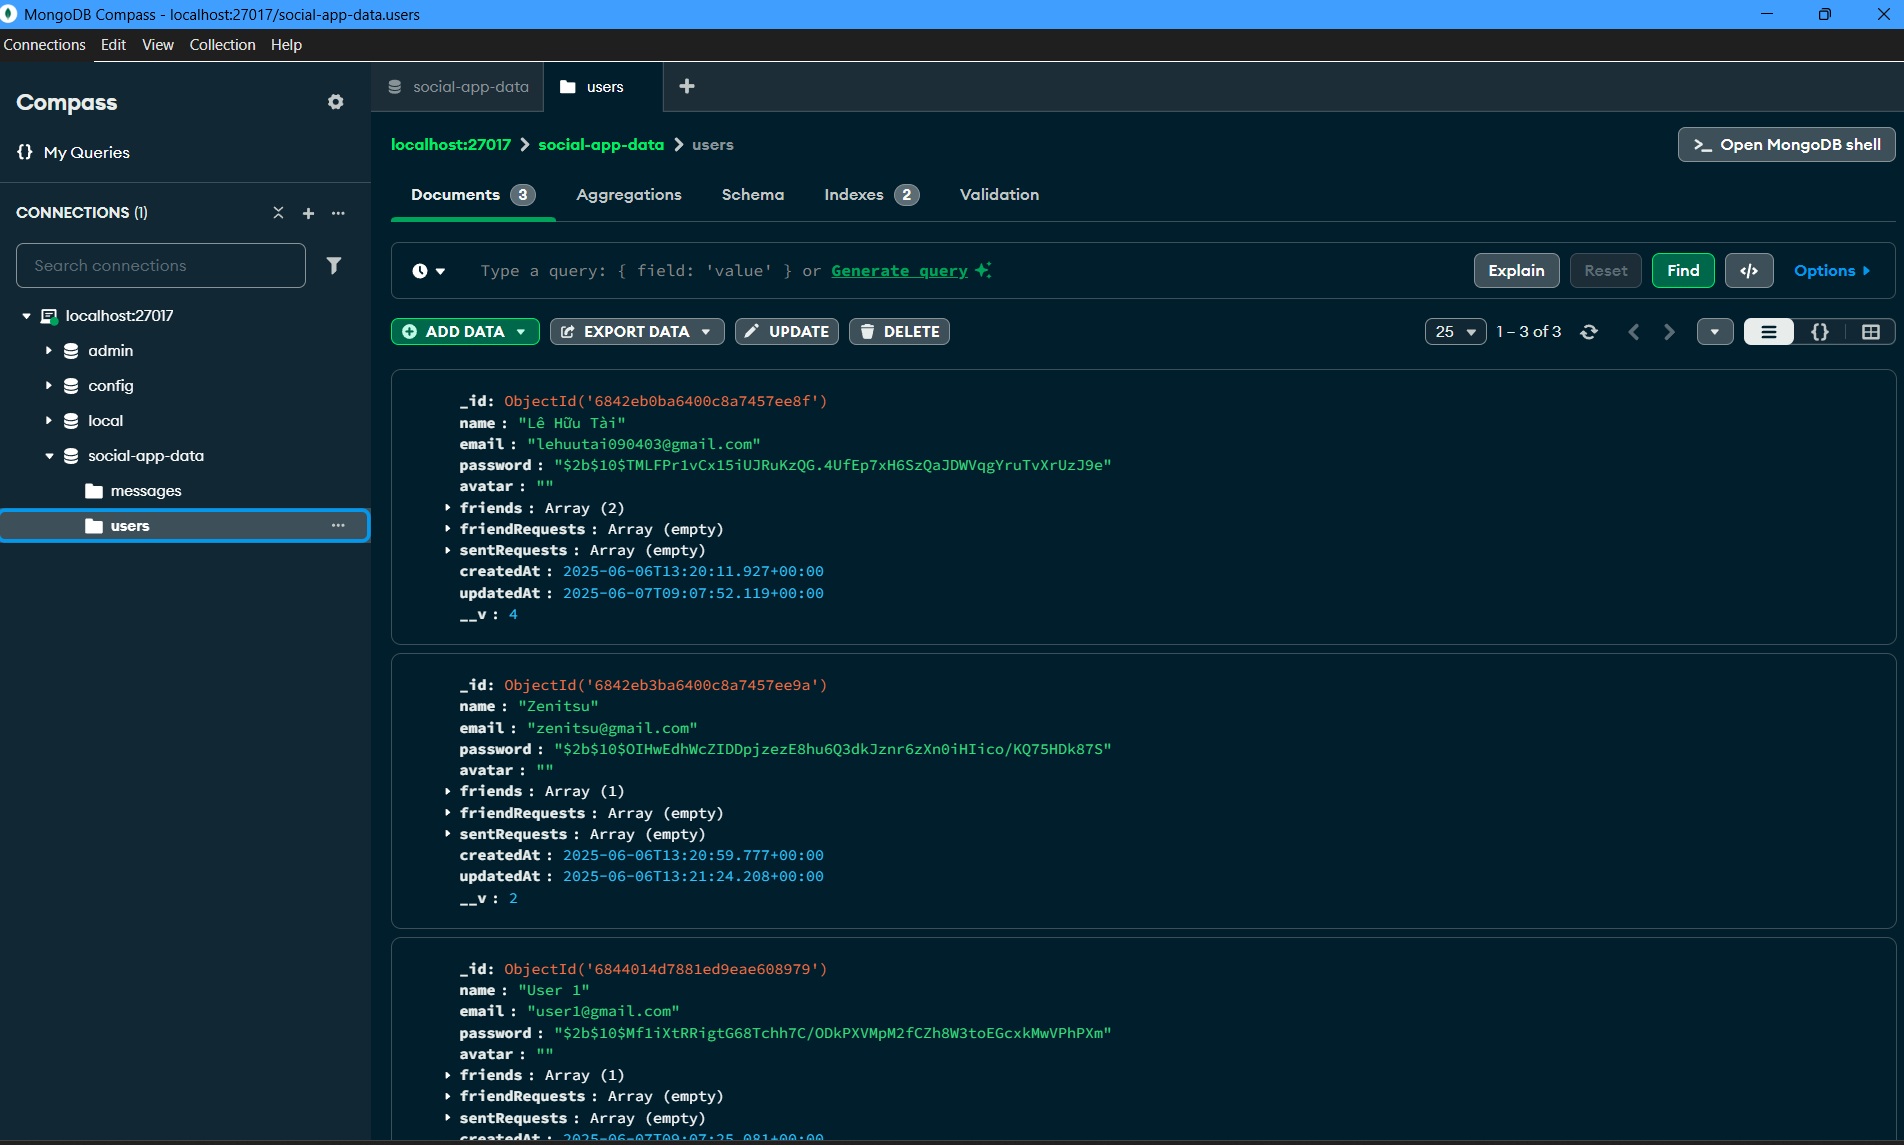Expand the config database node
The width and height of the screenshot is (1904, 1145).
(x=48, y=386)
